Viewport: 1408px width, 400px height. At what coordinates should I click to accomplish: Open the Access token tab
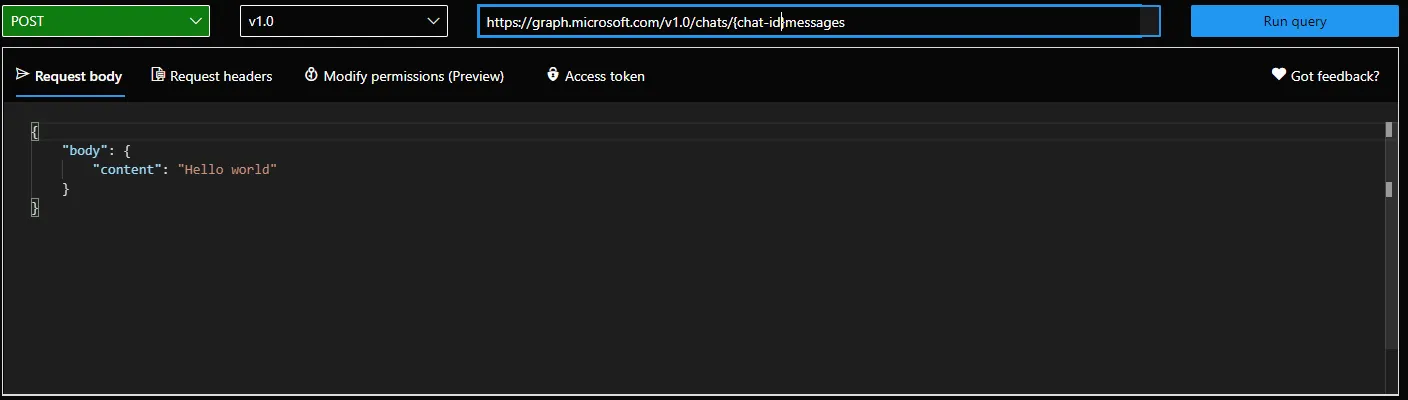pos(604,76)
